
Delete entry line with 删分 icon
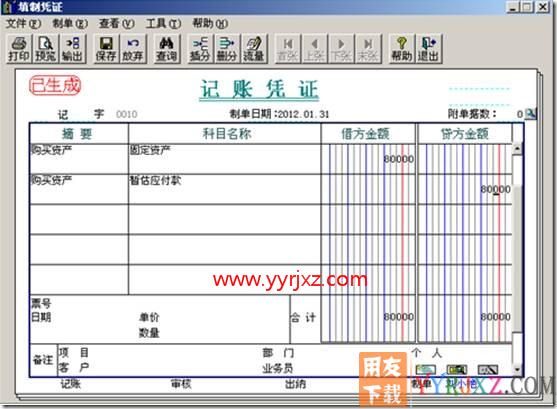[x=227, y=49]
